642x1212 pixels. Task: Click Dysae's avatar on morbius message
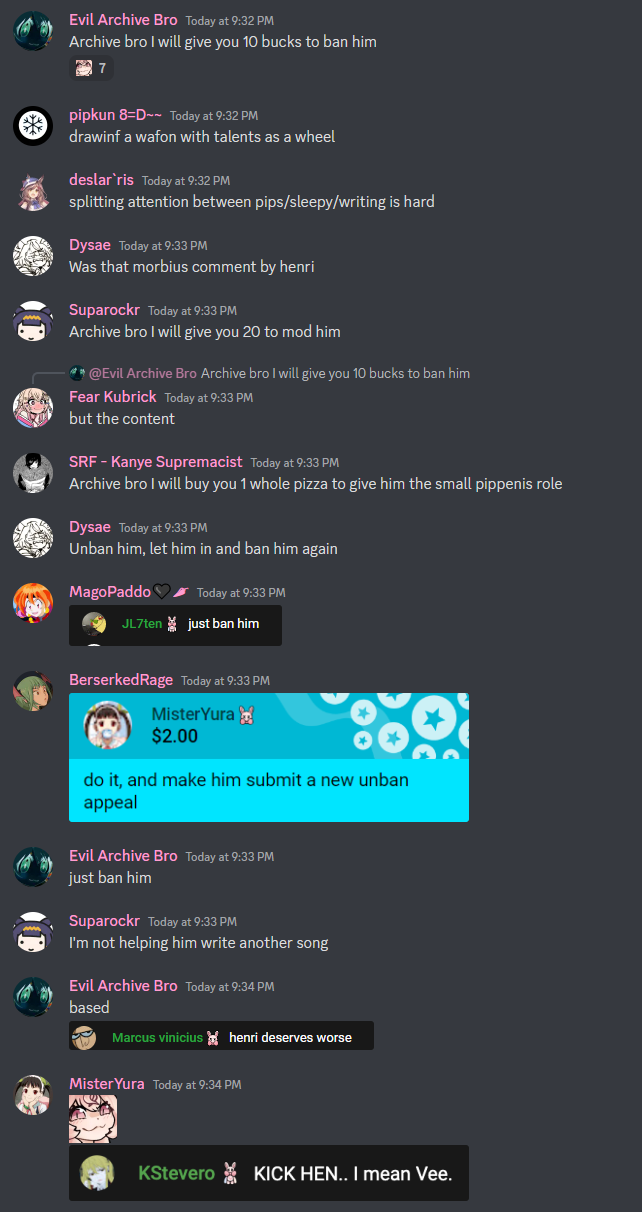33,256
